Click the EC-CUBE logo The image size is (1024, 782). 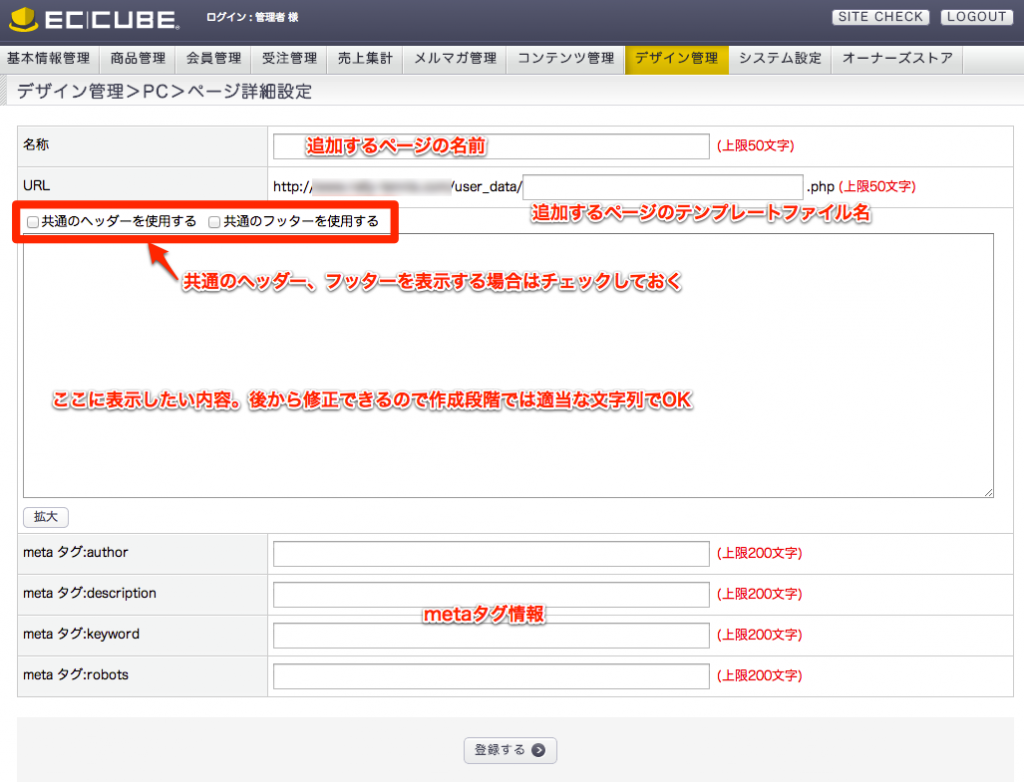coord(95,19)
